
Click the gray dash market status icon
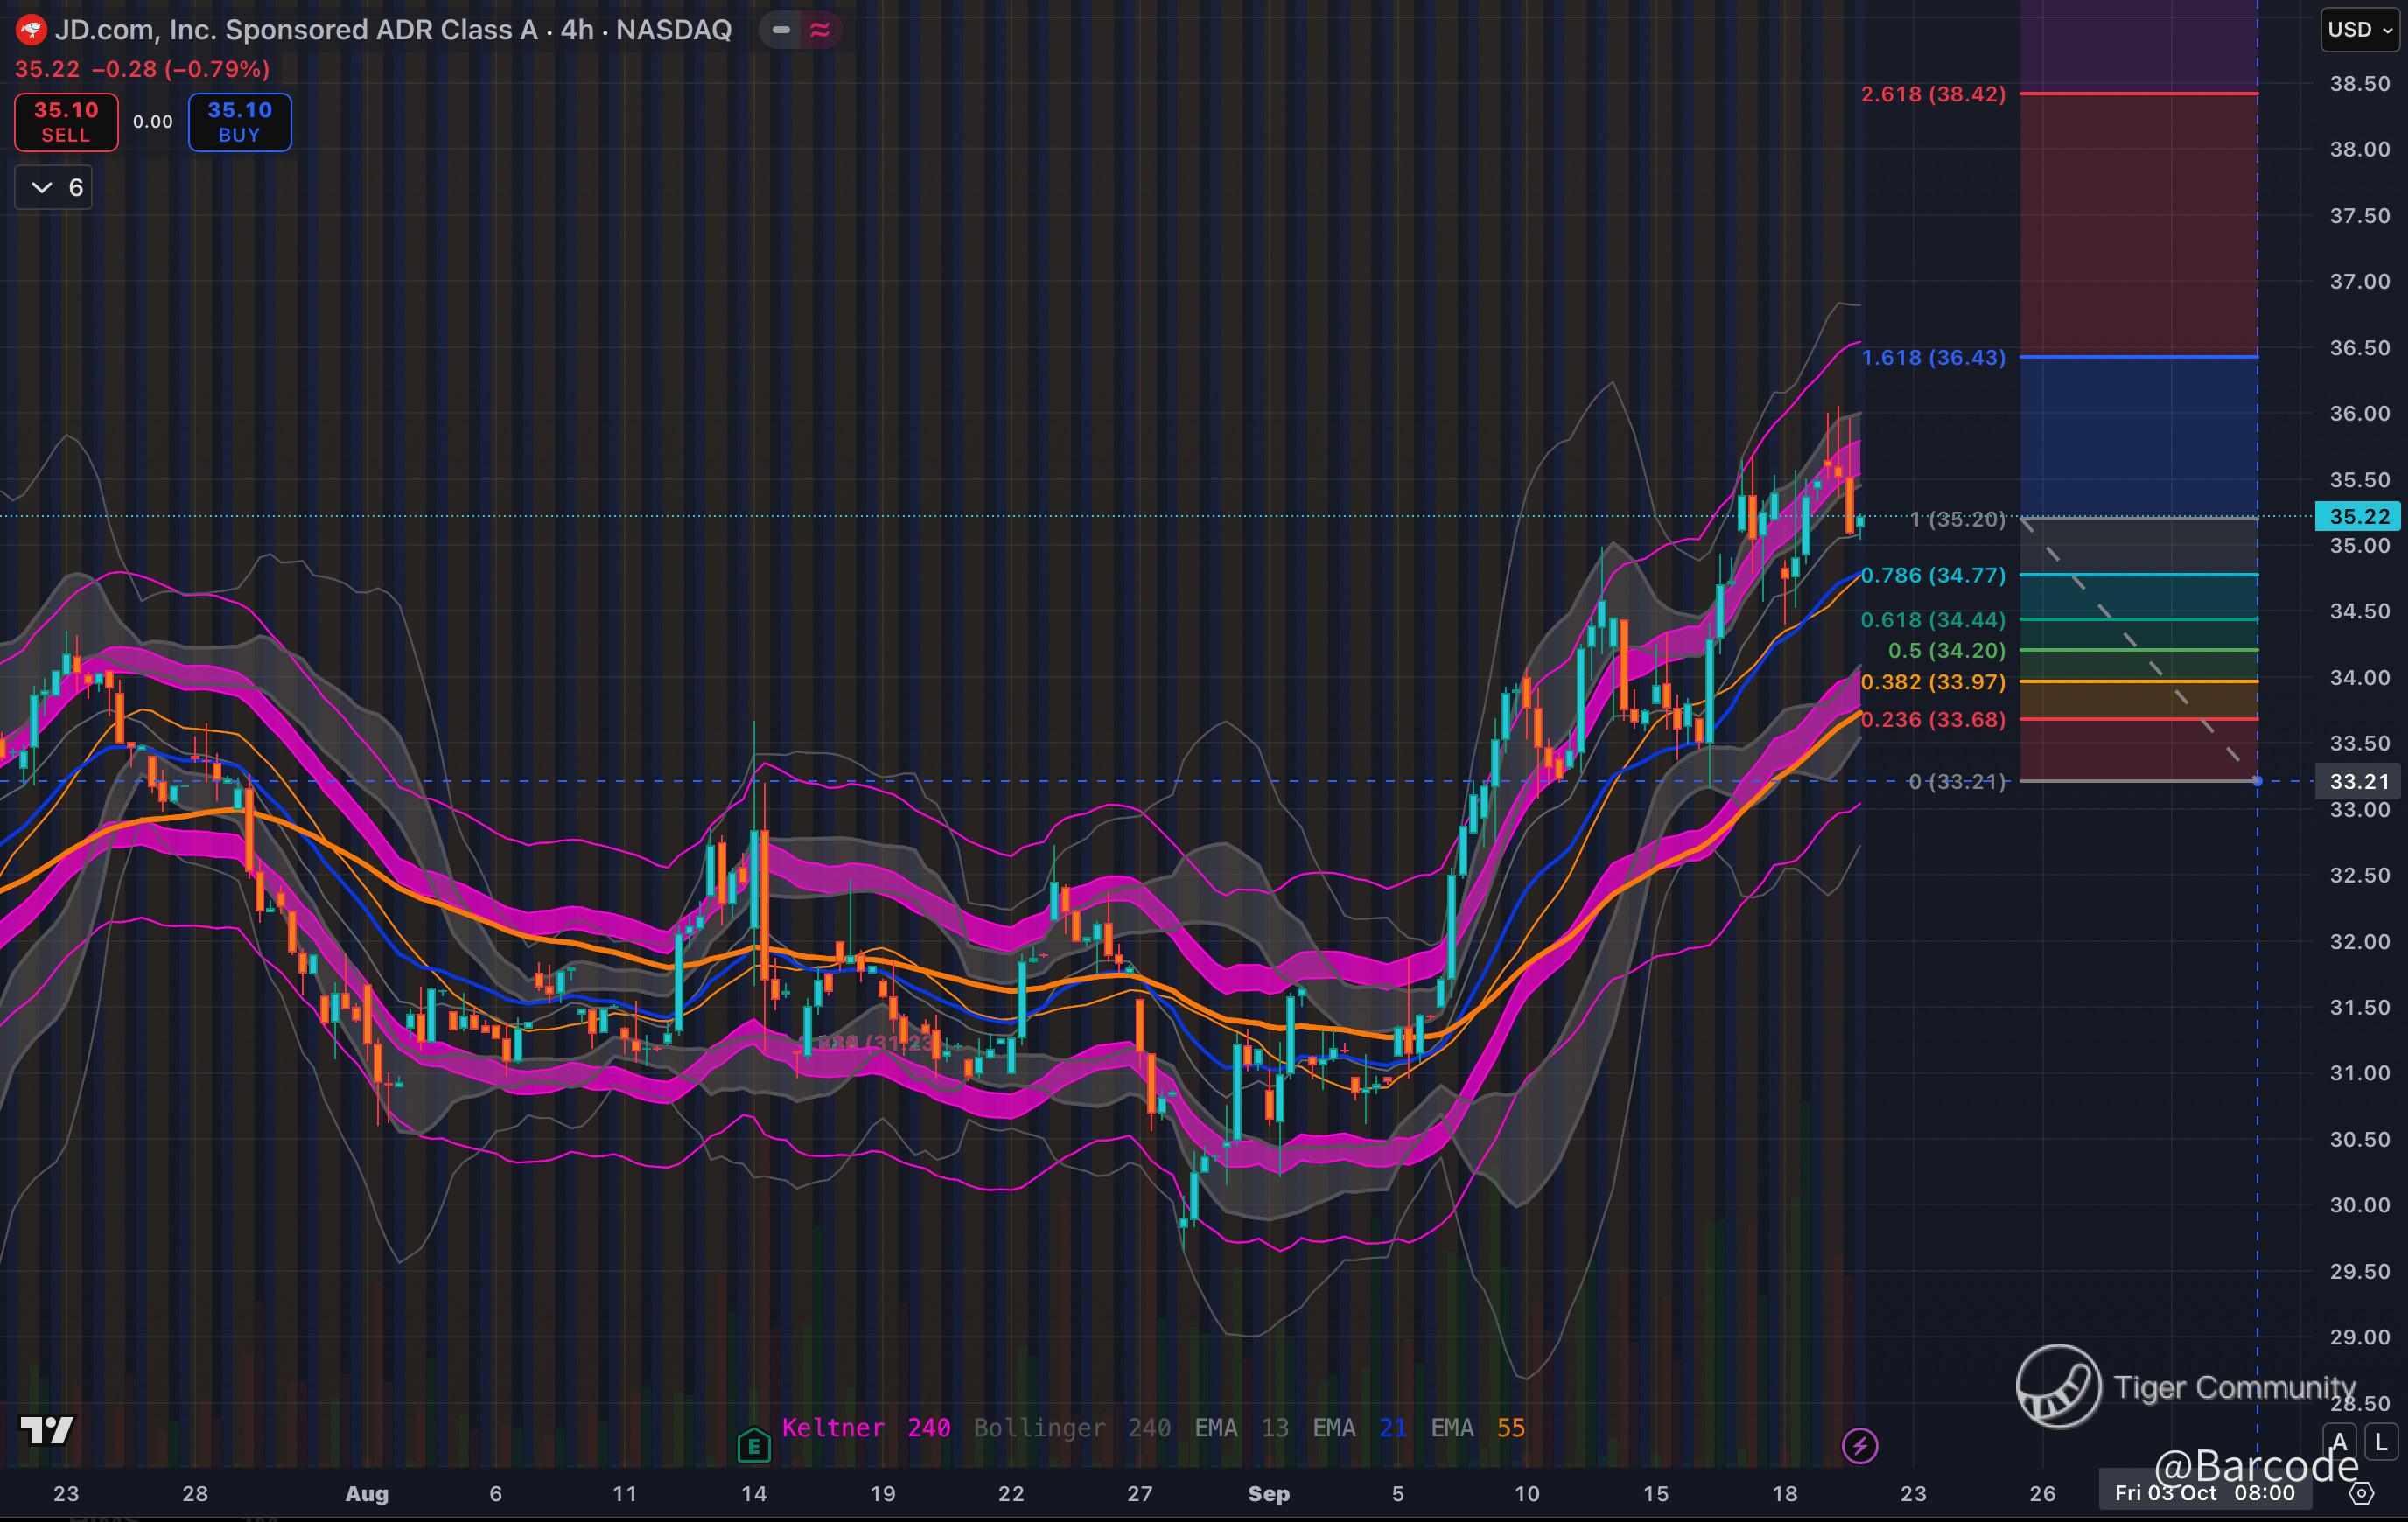781,30
